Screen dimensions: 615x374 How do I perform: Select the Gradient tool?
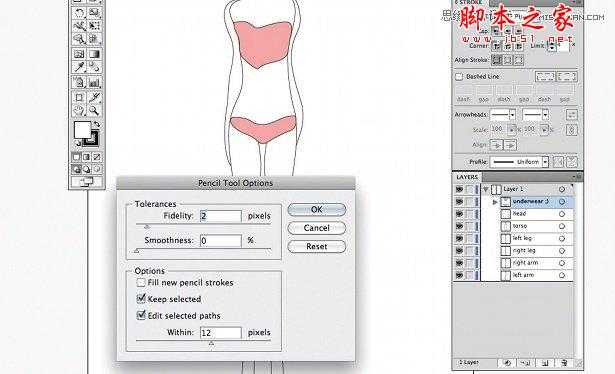(x=94, y=54)
